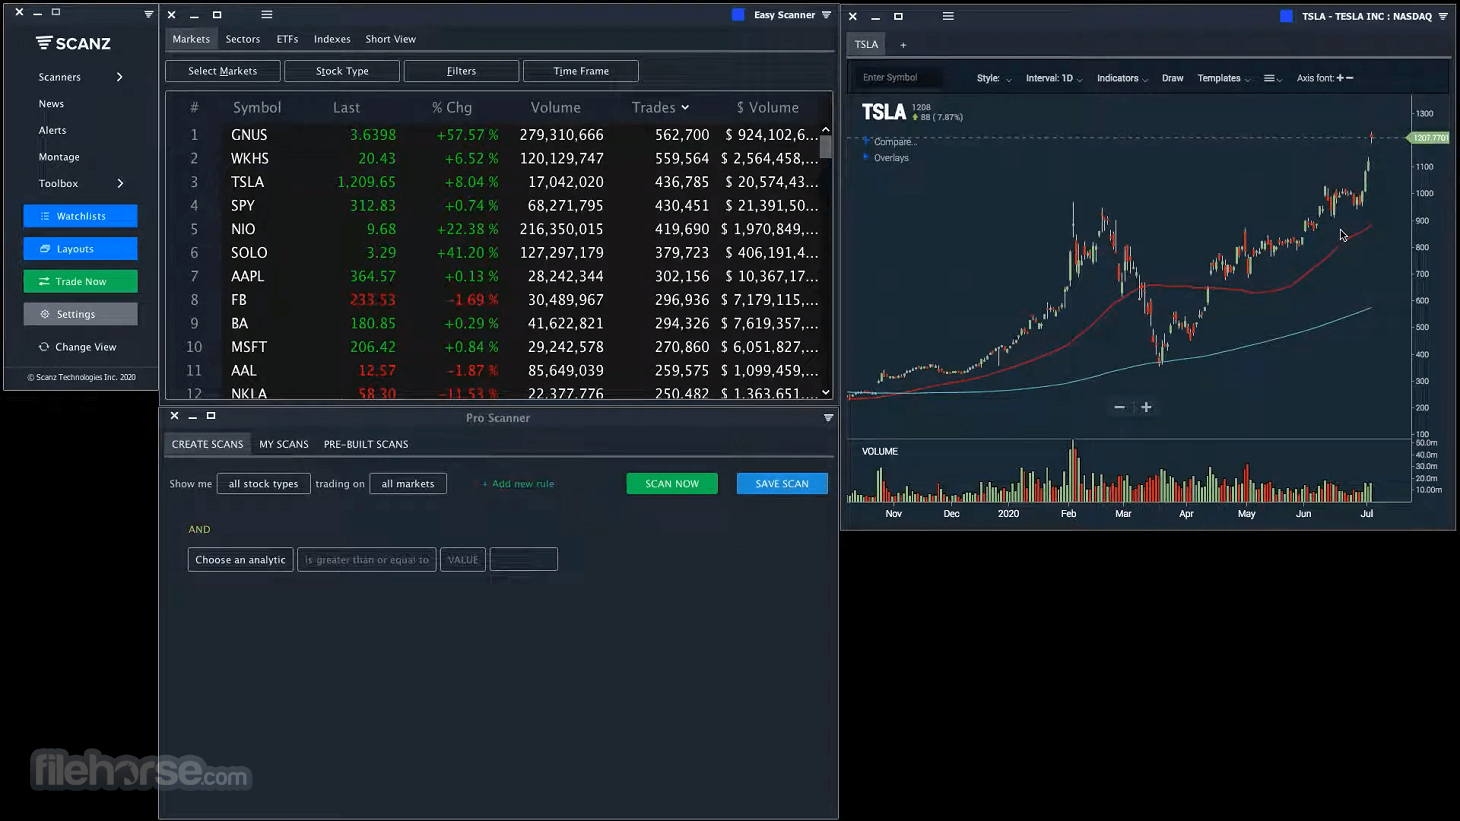
Task: Open the filter icon beside TSLA - TESLA INC title
Action: (x=1443, y=16)
